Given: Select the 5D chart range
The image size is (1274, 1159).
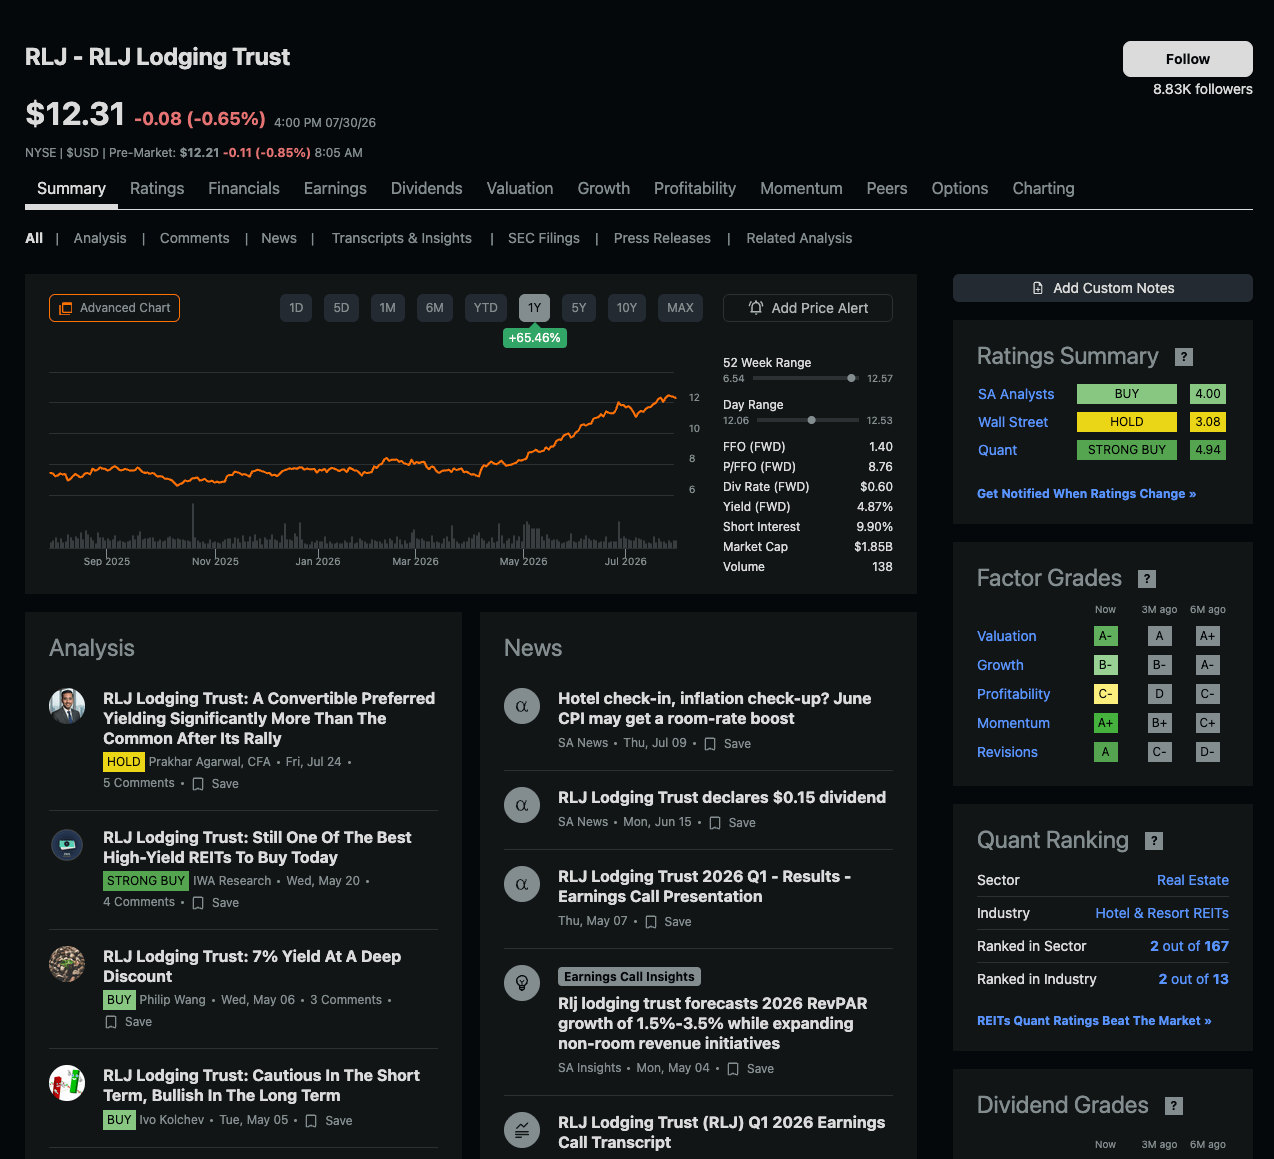Looking at the screenshot, I should pyautogui.click(x=341, y=308).
